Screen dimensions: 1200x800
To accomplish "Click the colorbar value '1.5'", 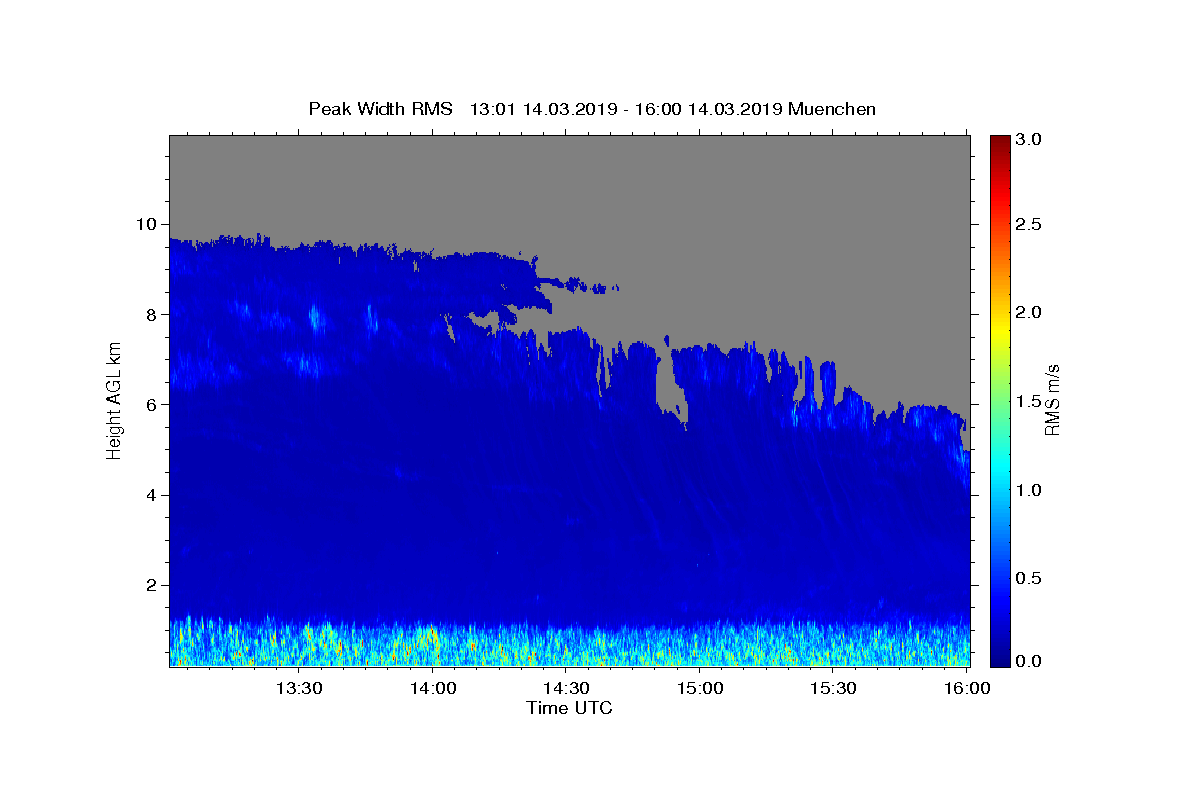I will (x=1029, y=401).
